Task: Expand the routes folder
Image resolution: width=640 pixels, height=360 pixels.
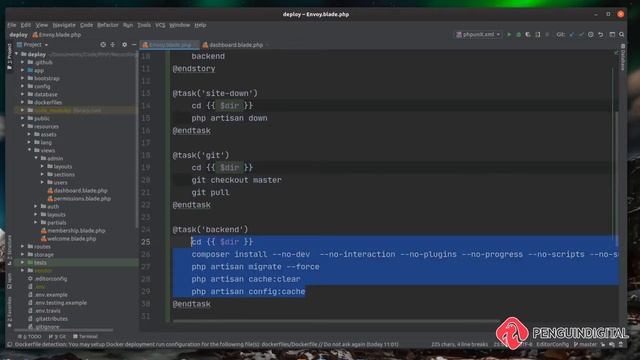Action: pyautogui.click(x=23, y=247)
